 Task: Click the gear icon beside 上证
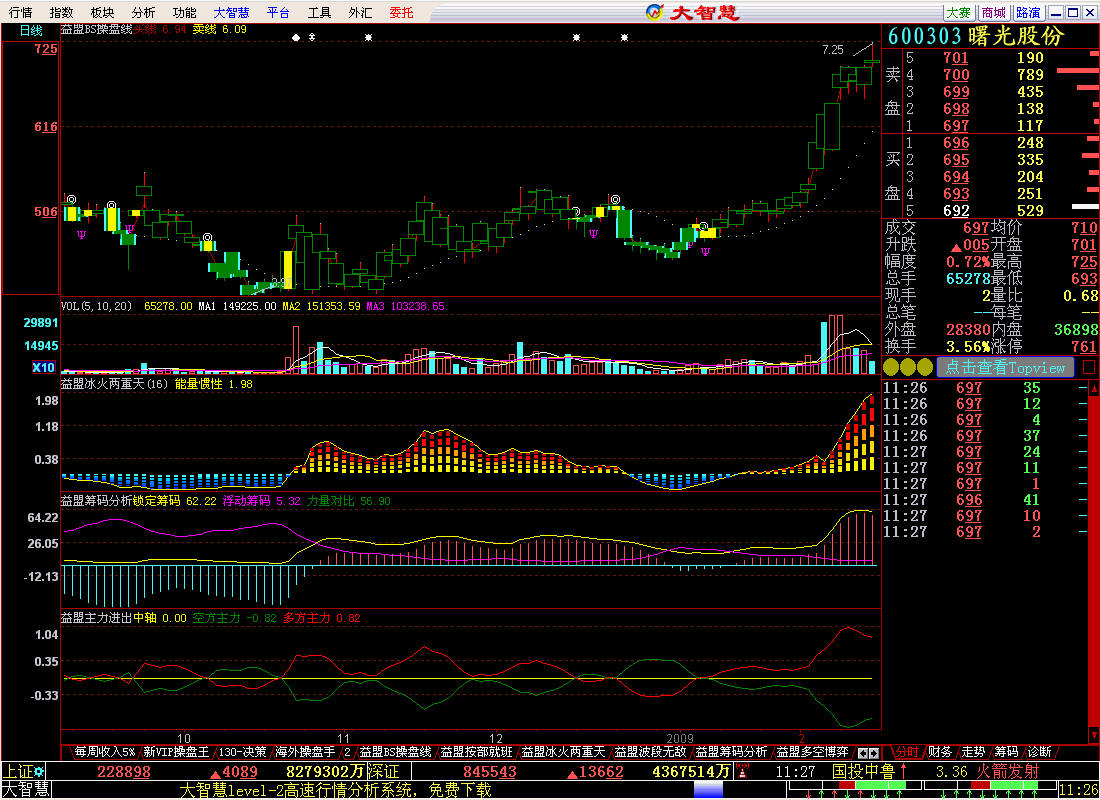pos(39,771)
